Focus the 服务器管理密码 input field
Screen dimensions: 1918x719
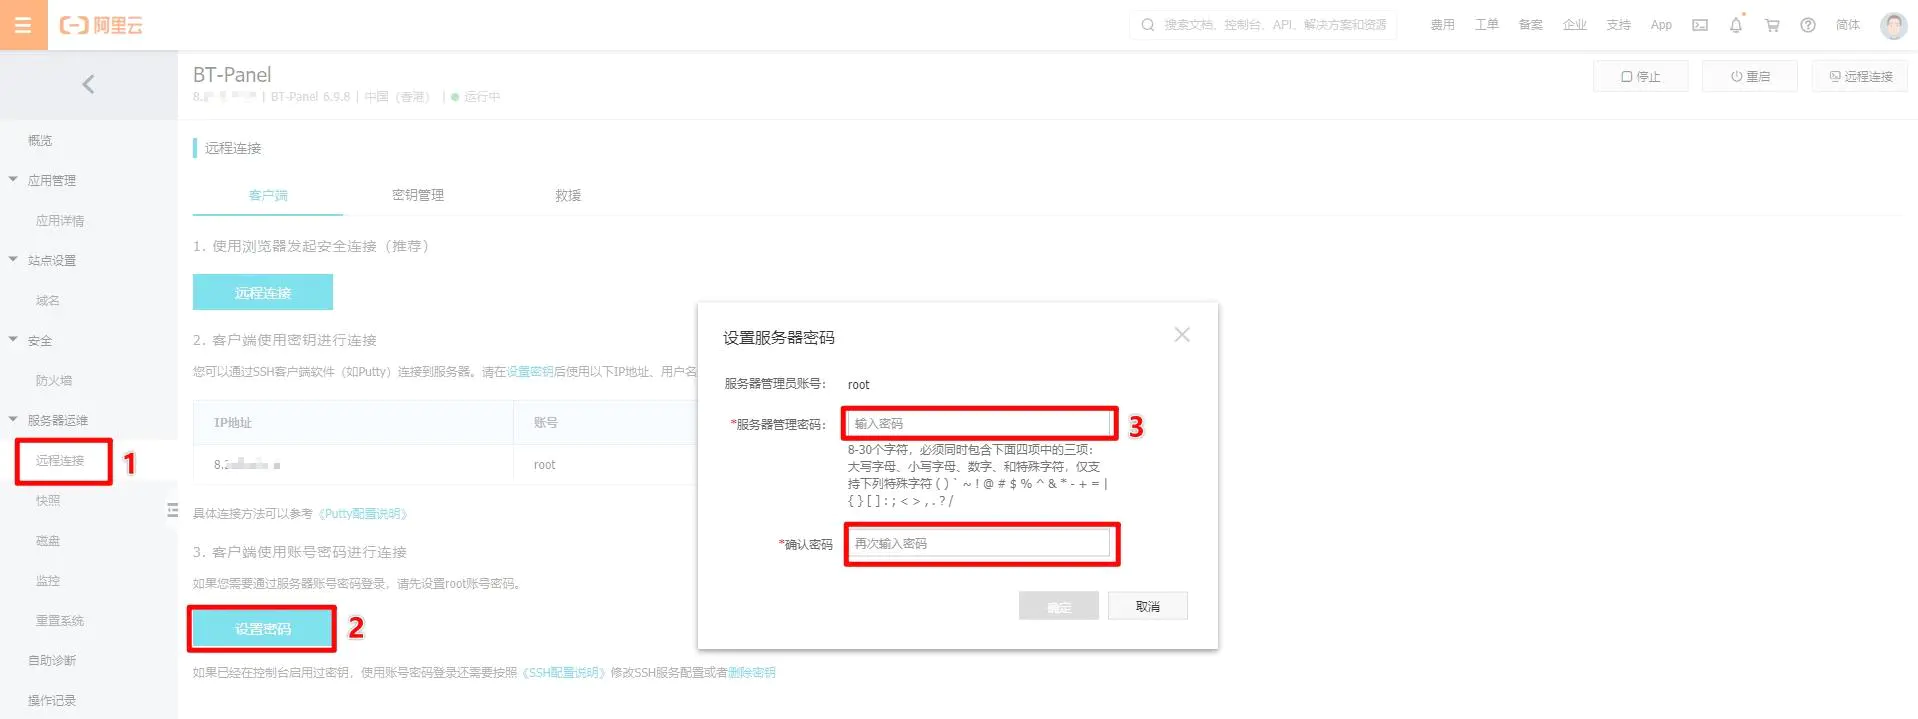[x=979, y=424]
